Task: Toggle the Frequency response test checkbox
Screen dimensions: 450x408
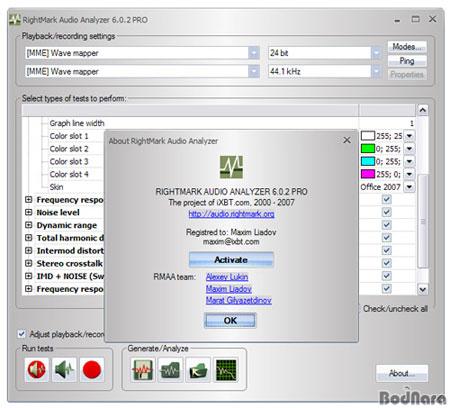Action: [x=387, y=199]
